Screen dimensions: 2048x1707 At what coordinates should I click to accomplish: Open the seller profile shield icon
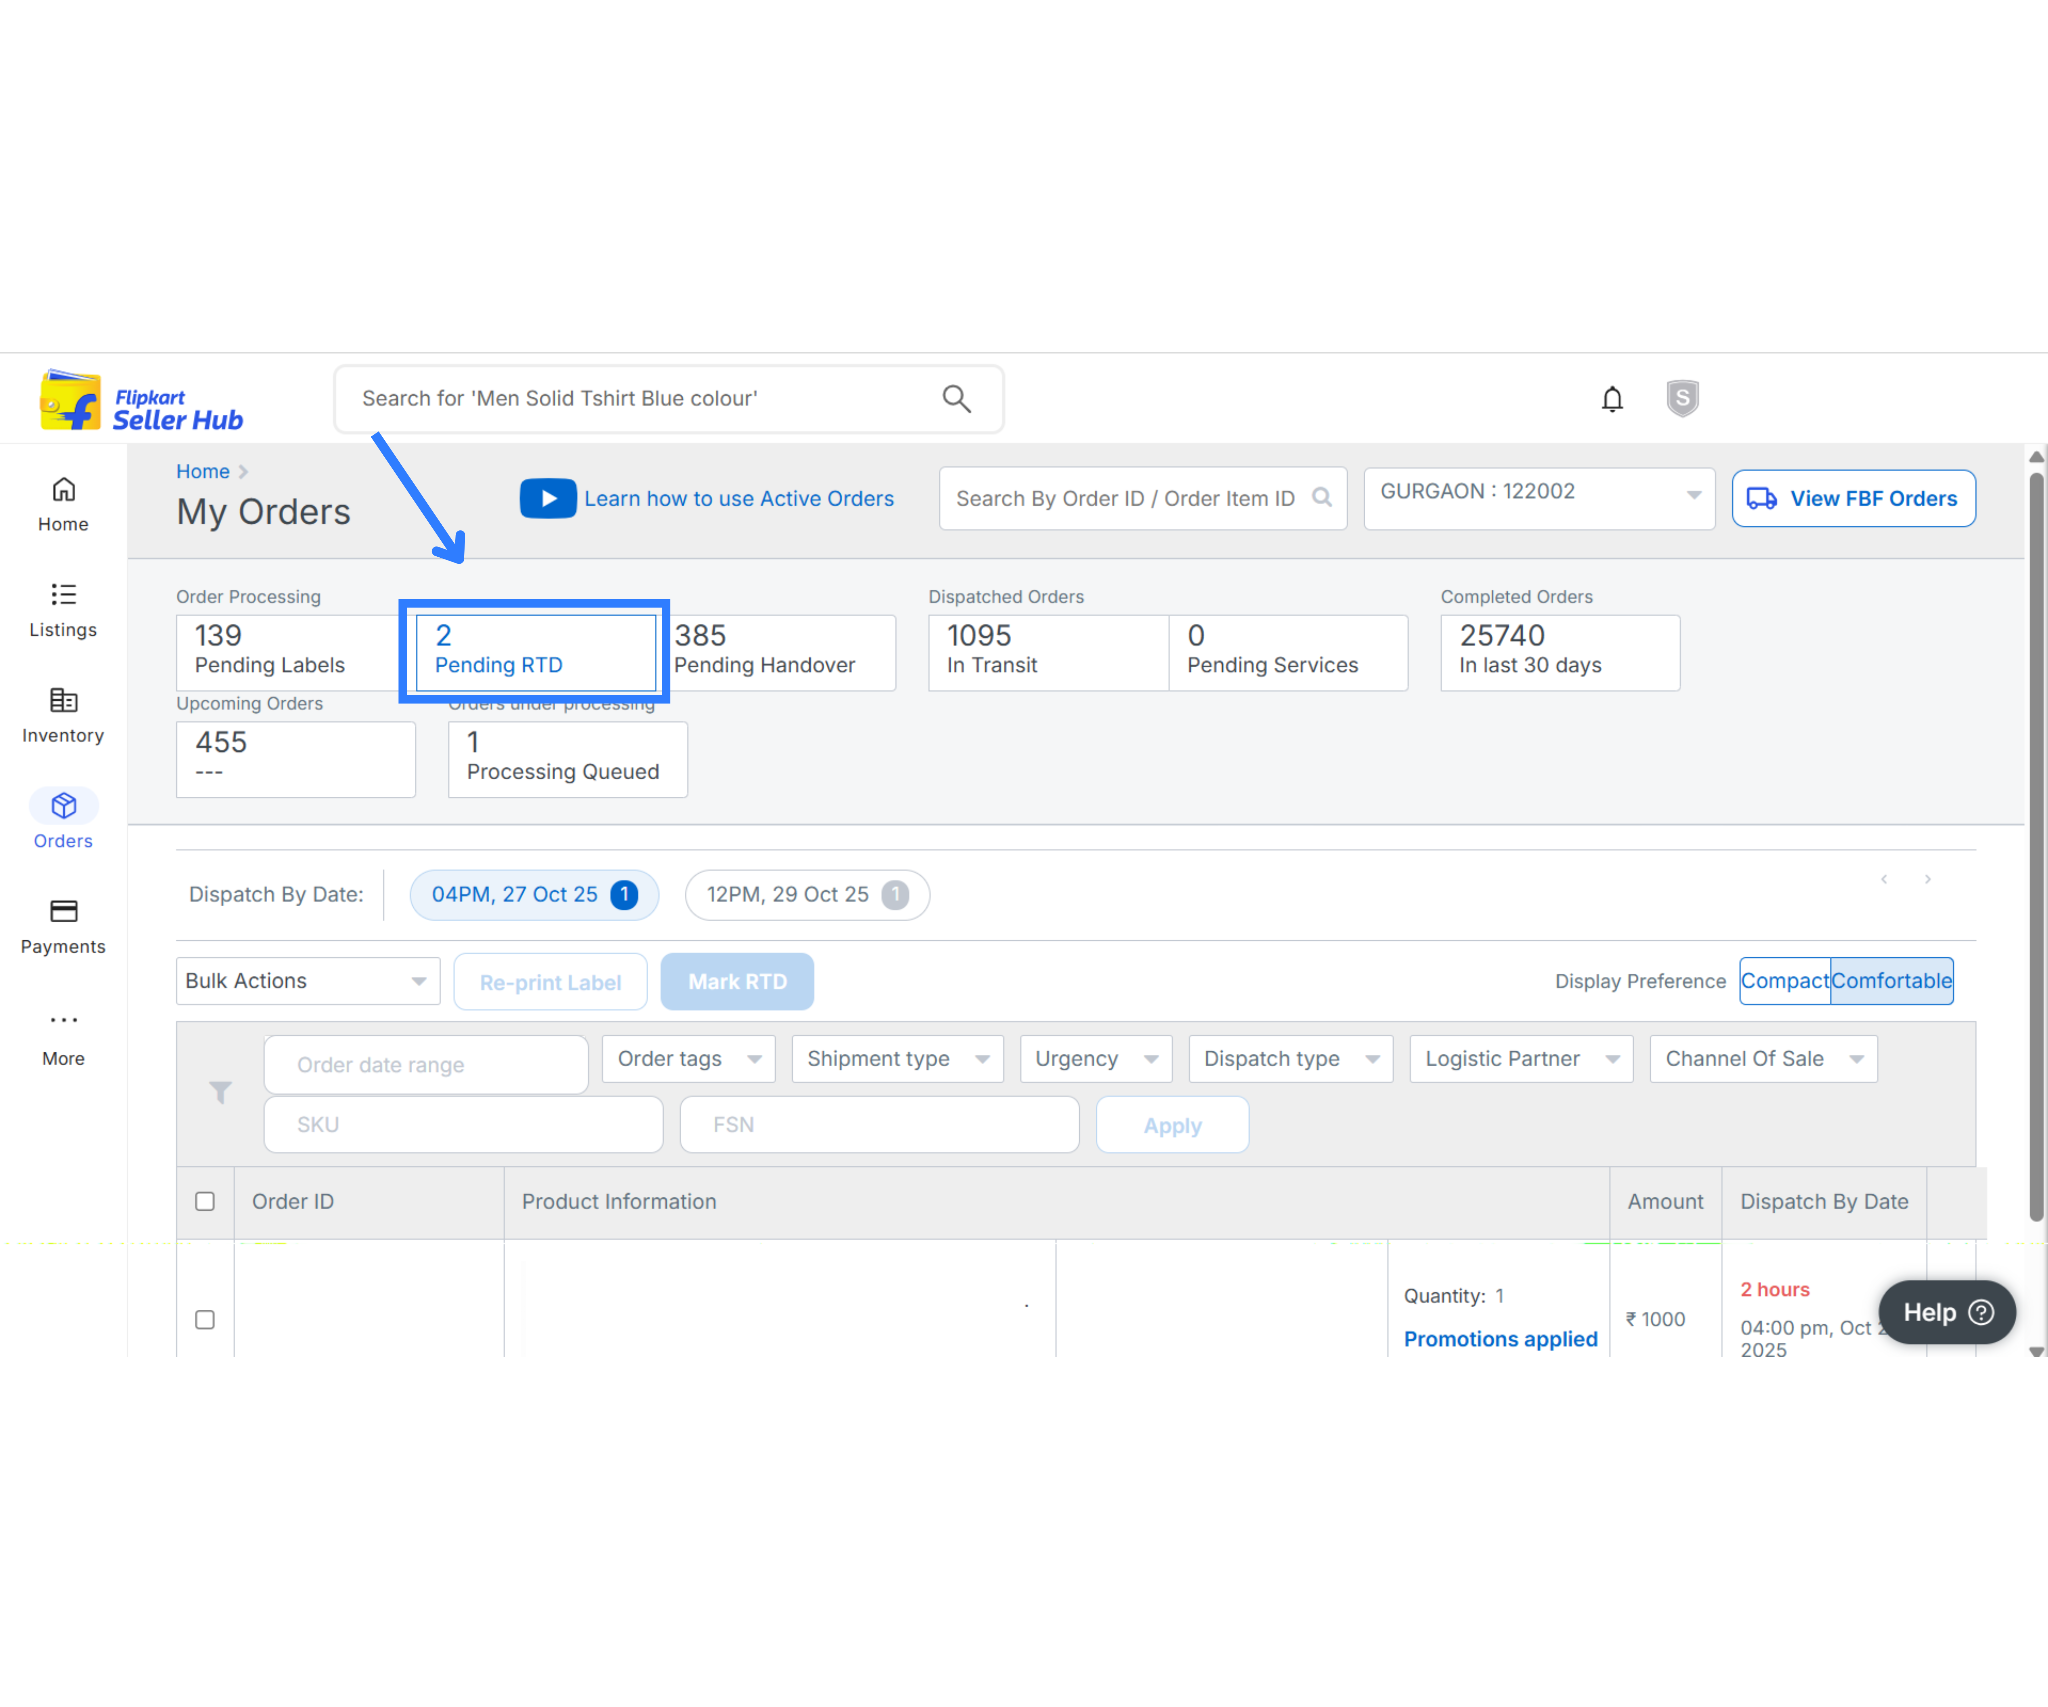[x=1682, y=398]
